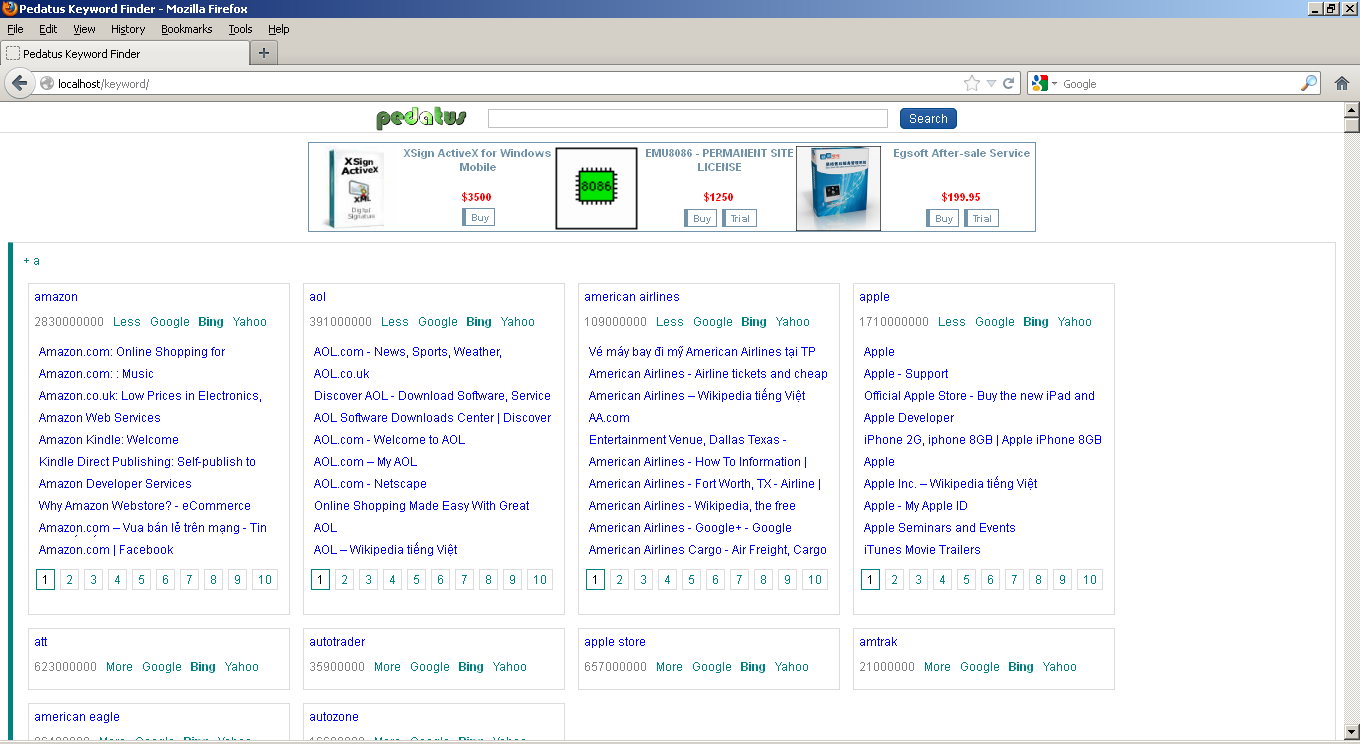Open the Tools menu
The image size is (1360, 744).
click(240, 29)
